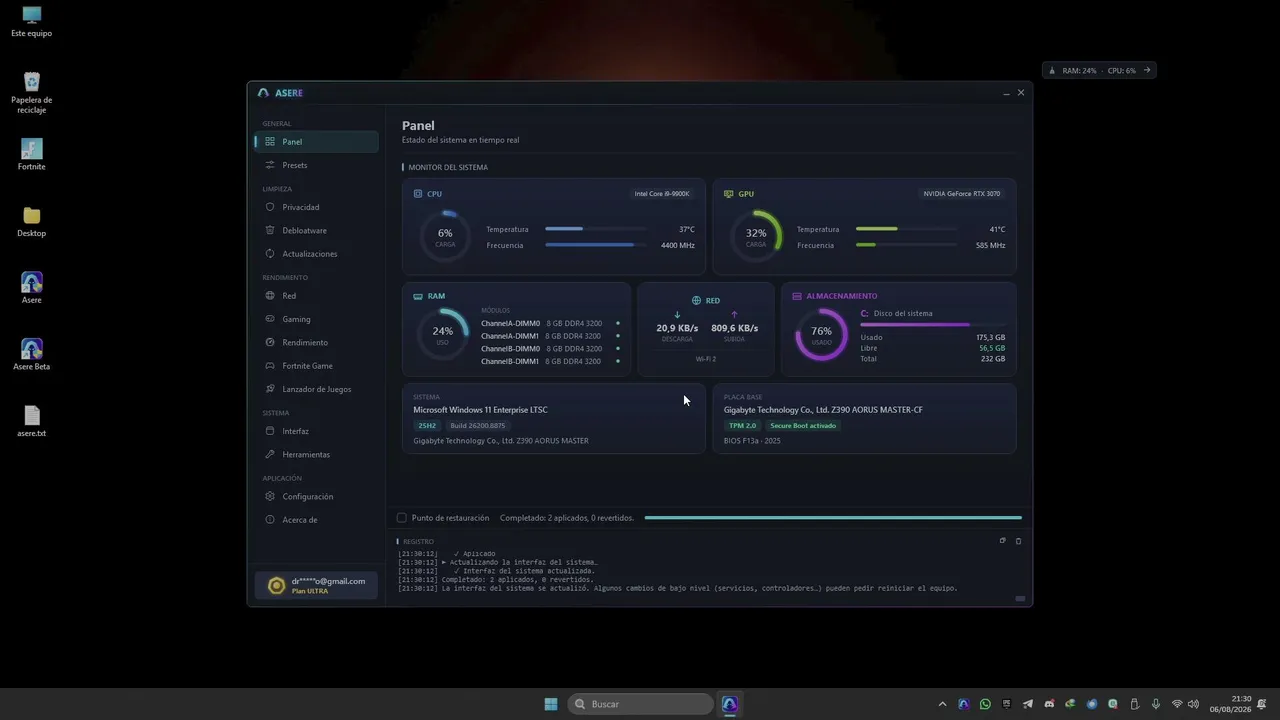Image resolution: width=1280 pixels, height=720 pixels.
Task: Click the disk C: usage bar
Action: [x=932, y=325]
